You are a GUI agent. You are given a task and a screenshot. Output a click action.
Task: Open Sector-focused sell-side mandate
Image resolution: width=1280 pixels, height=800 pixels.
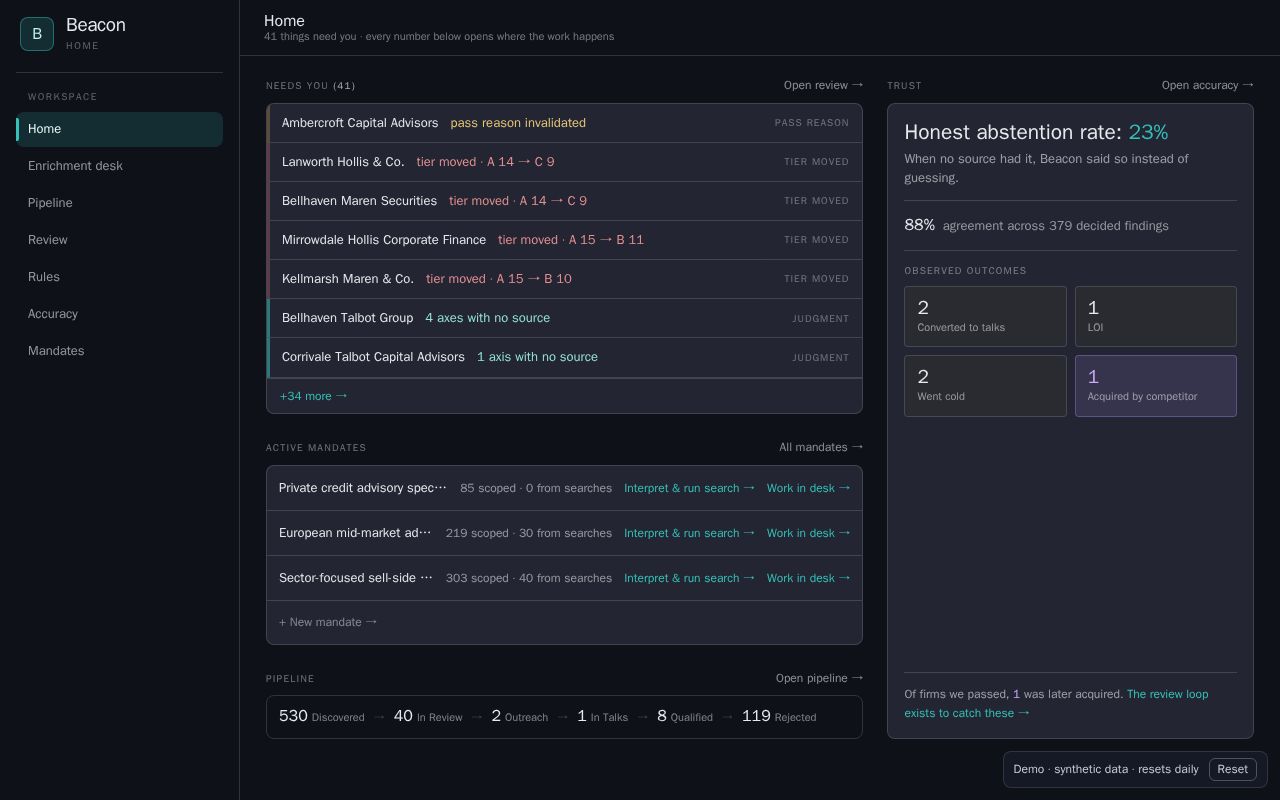[355, 578]
